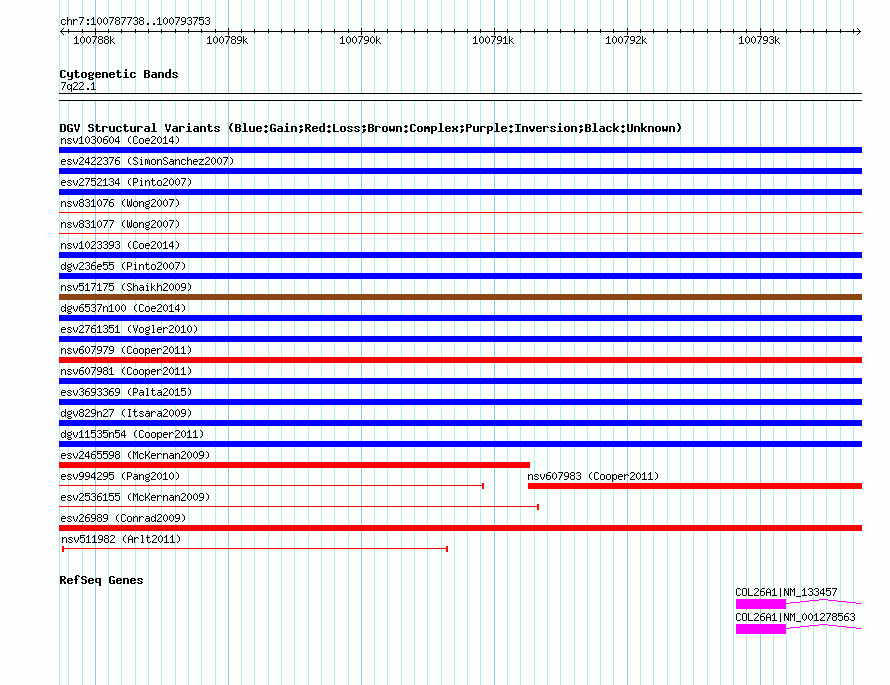890x685 pixels.
Task: Click the blue bar under nsv1023393
Action: pyautogui.click(x=460, y=255)
